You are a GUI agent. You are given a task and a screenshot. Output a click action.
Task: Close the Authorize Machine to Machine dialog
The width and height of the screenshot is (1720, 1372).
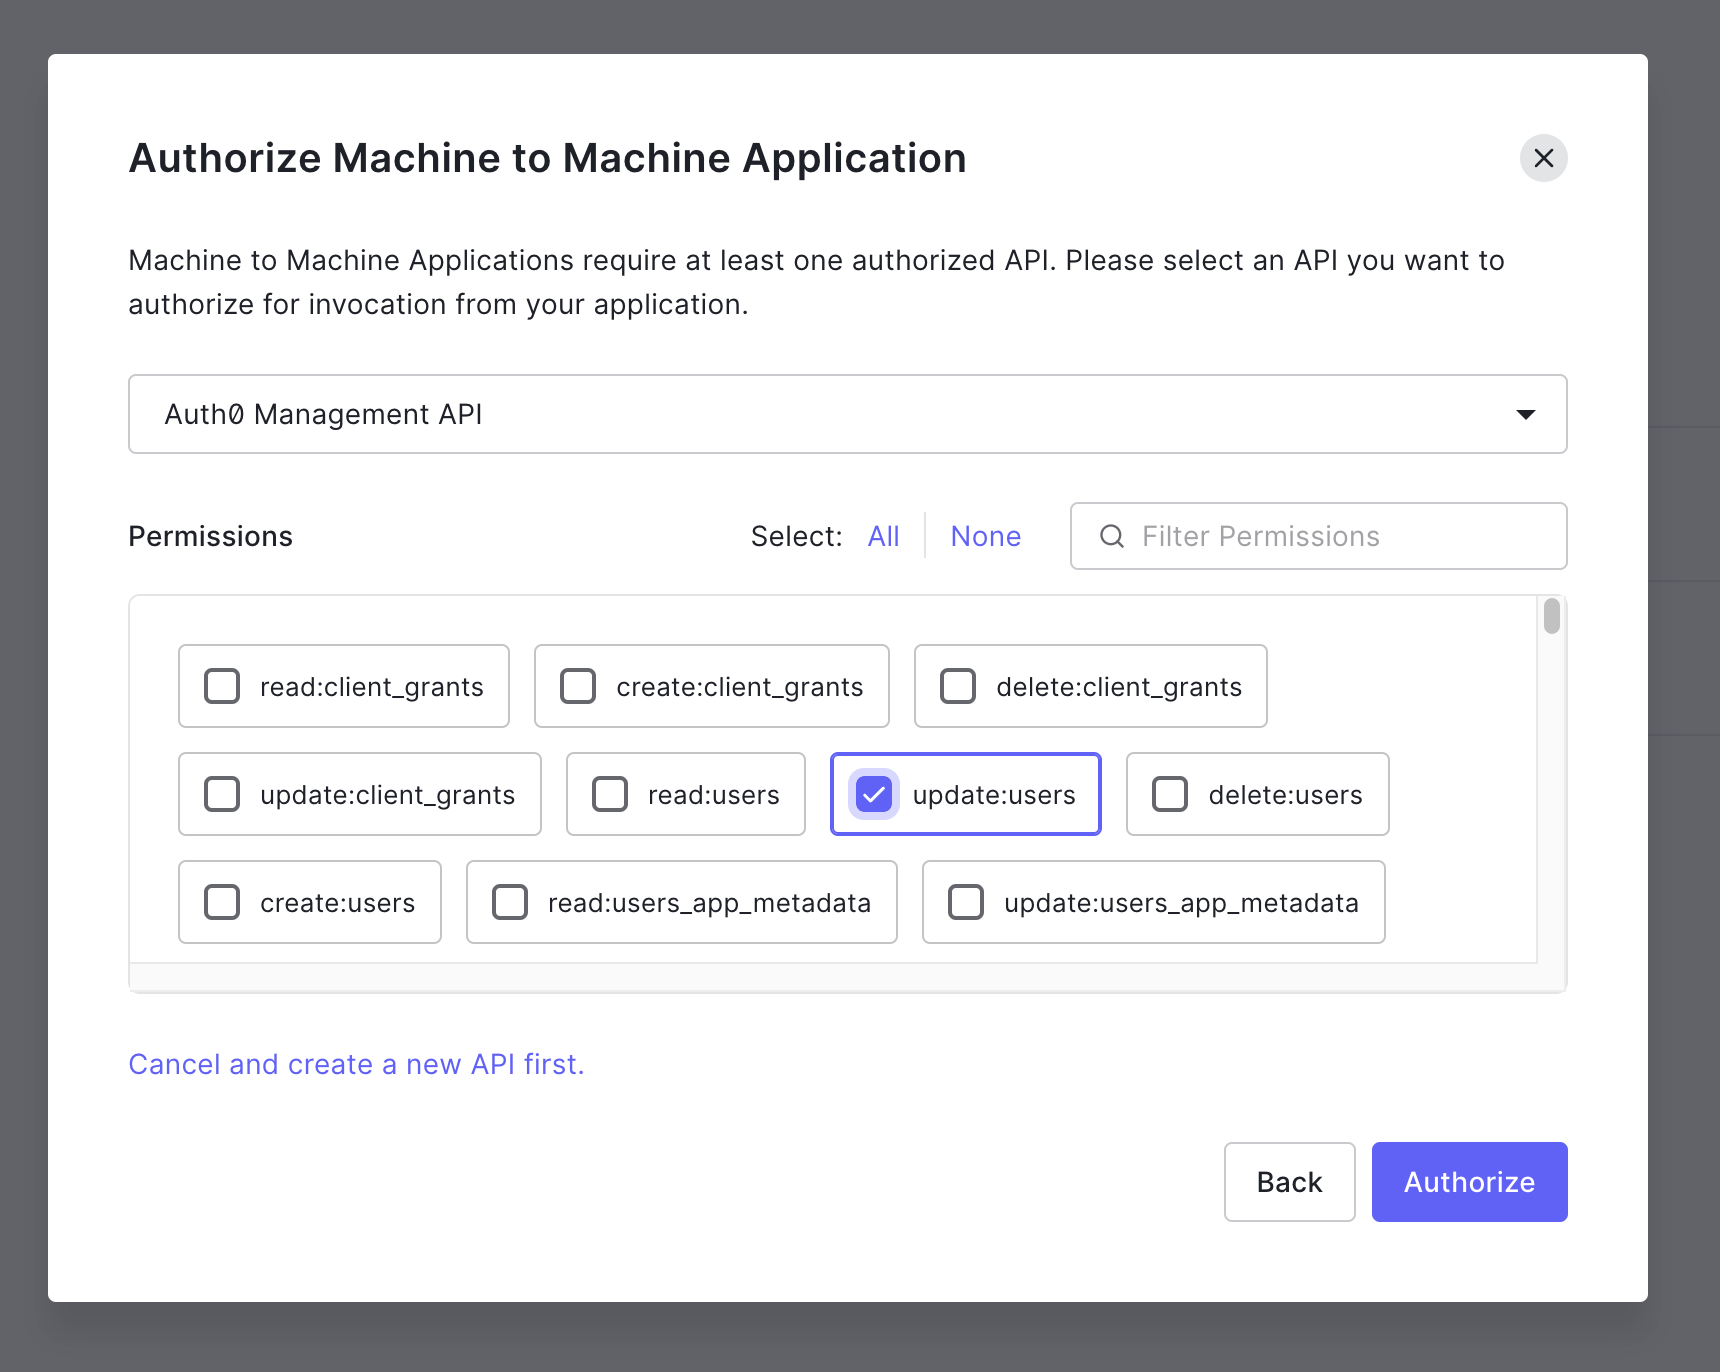click(x=1543, y=158)
